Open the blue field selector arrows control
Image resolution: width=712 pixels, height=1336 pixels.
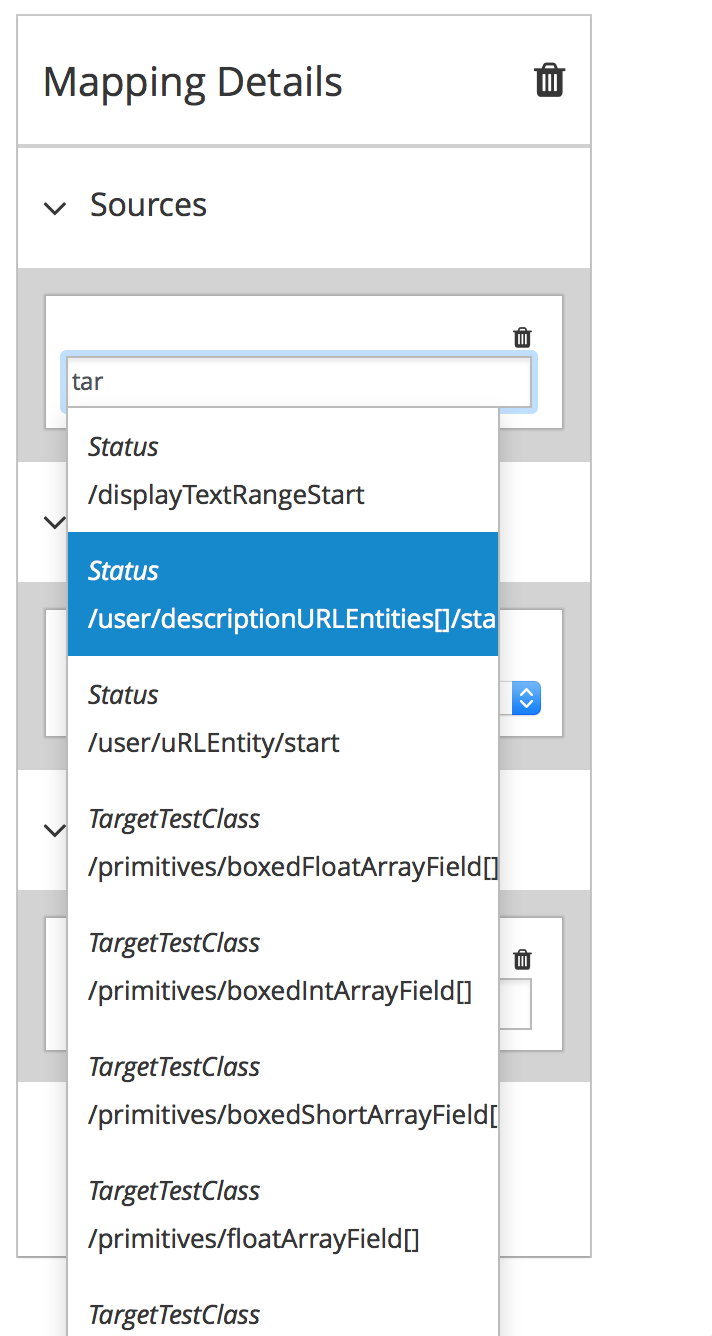[525, 698]
